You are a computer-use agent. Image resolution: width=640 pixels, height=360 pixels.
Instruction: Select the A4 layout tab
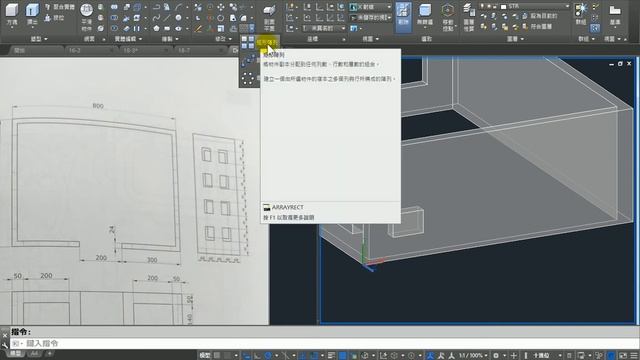pos(34,353)
